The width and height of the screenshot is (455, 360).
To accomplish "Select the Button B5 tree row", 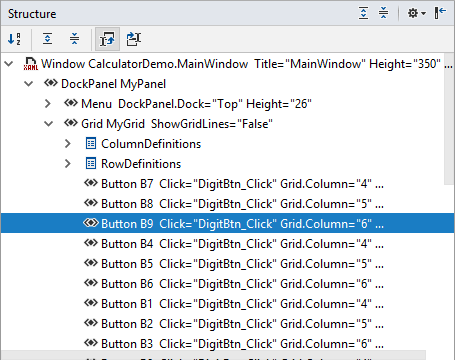I will click(227, 264).
